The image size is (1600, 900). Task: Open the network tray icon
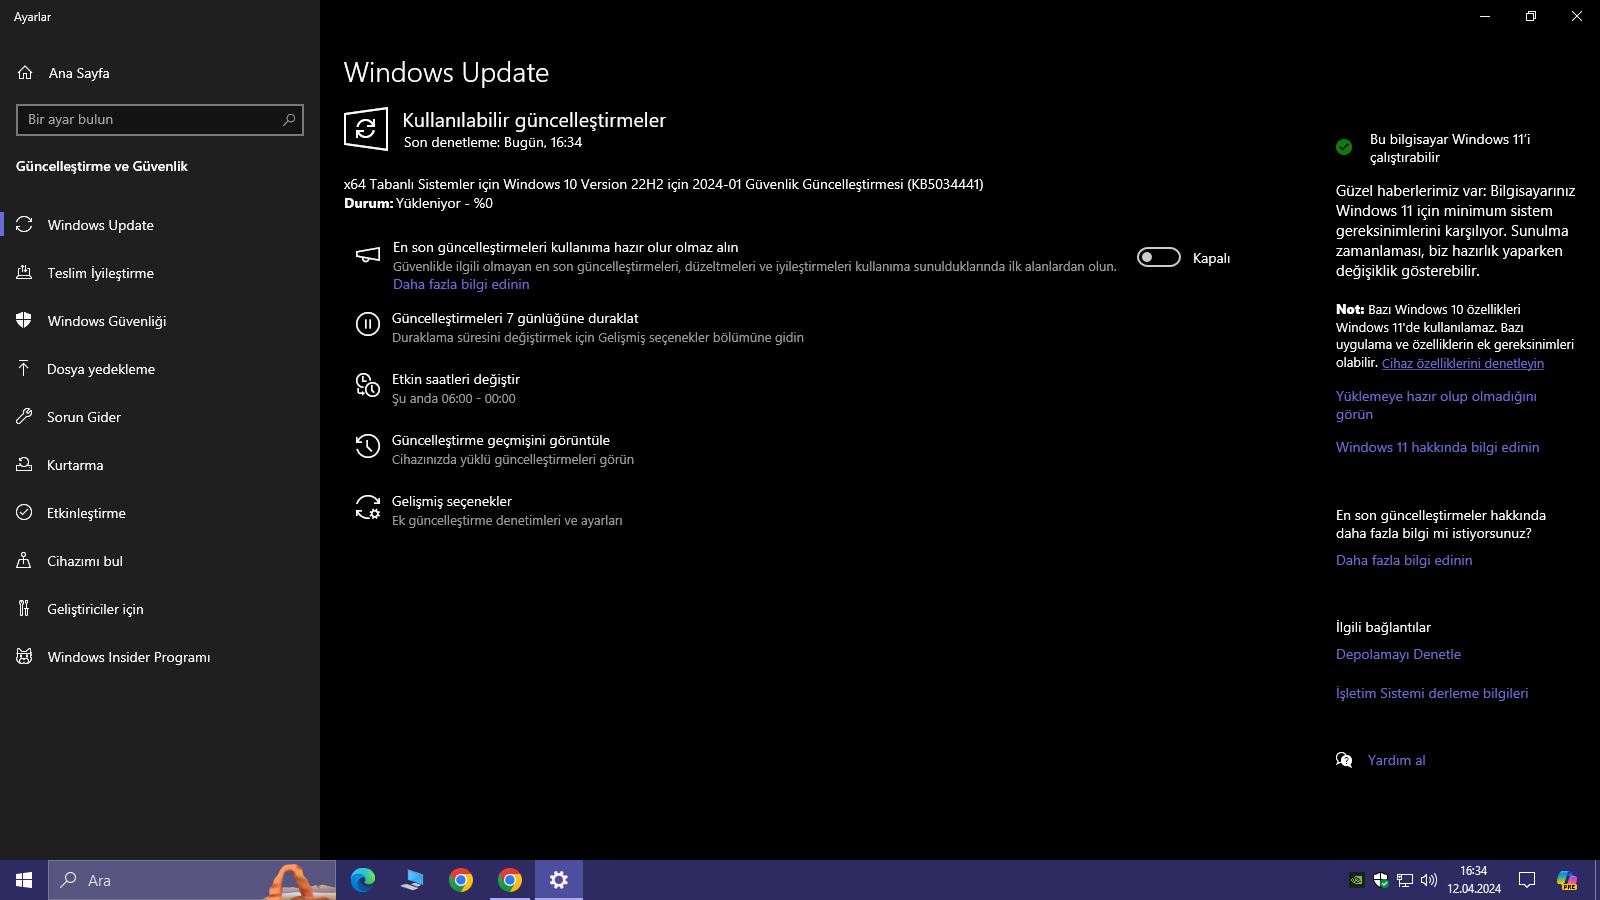(1405, 880)
